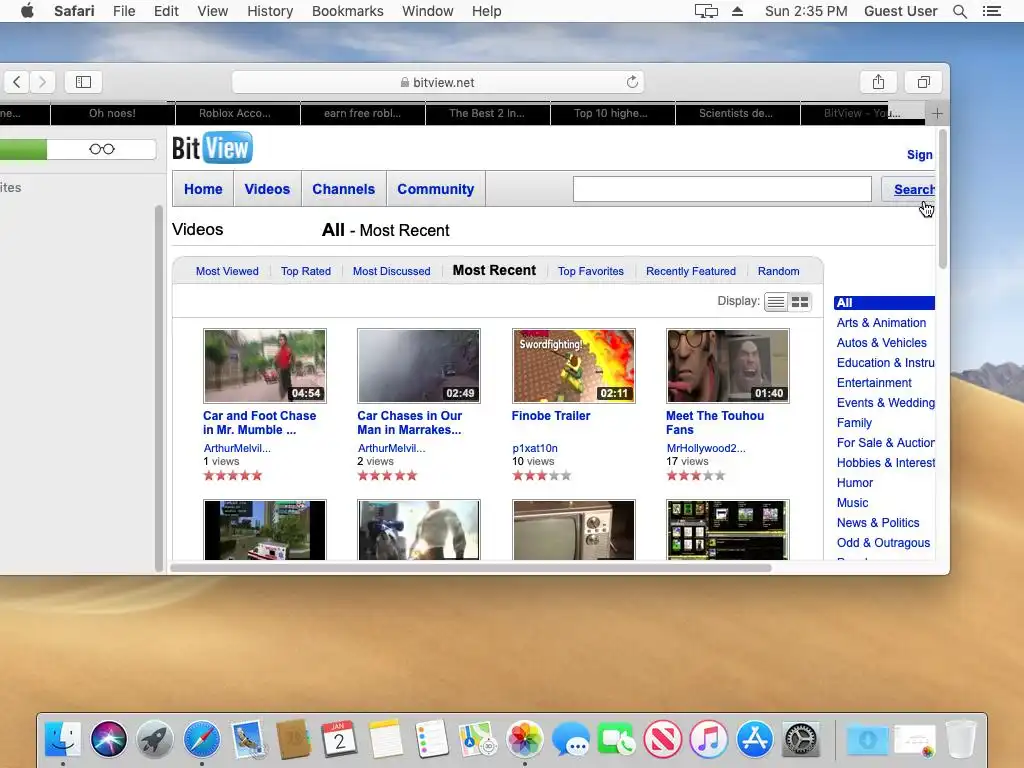
Task: Switch display to grid view icon
Action: [x=800, y=302]
